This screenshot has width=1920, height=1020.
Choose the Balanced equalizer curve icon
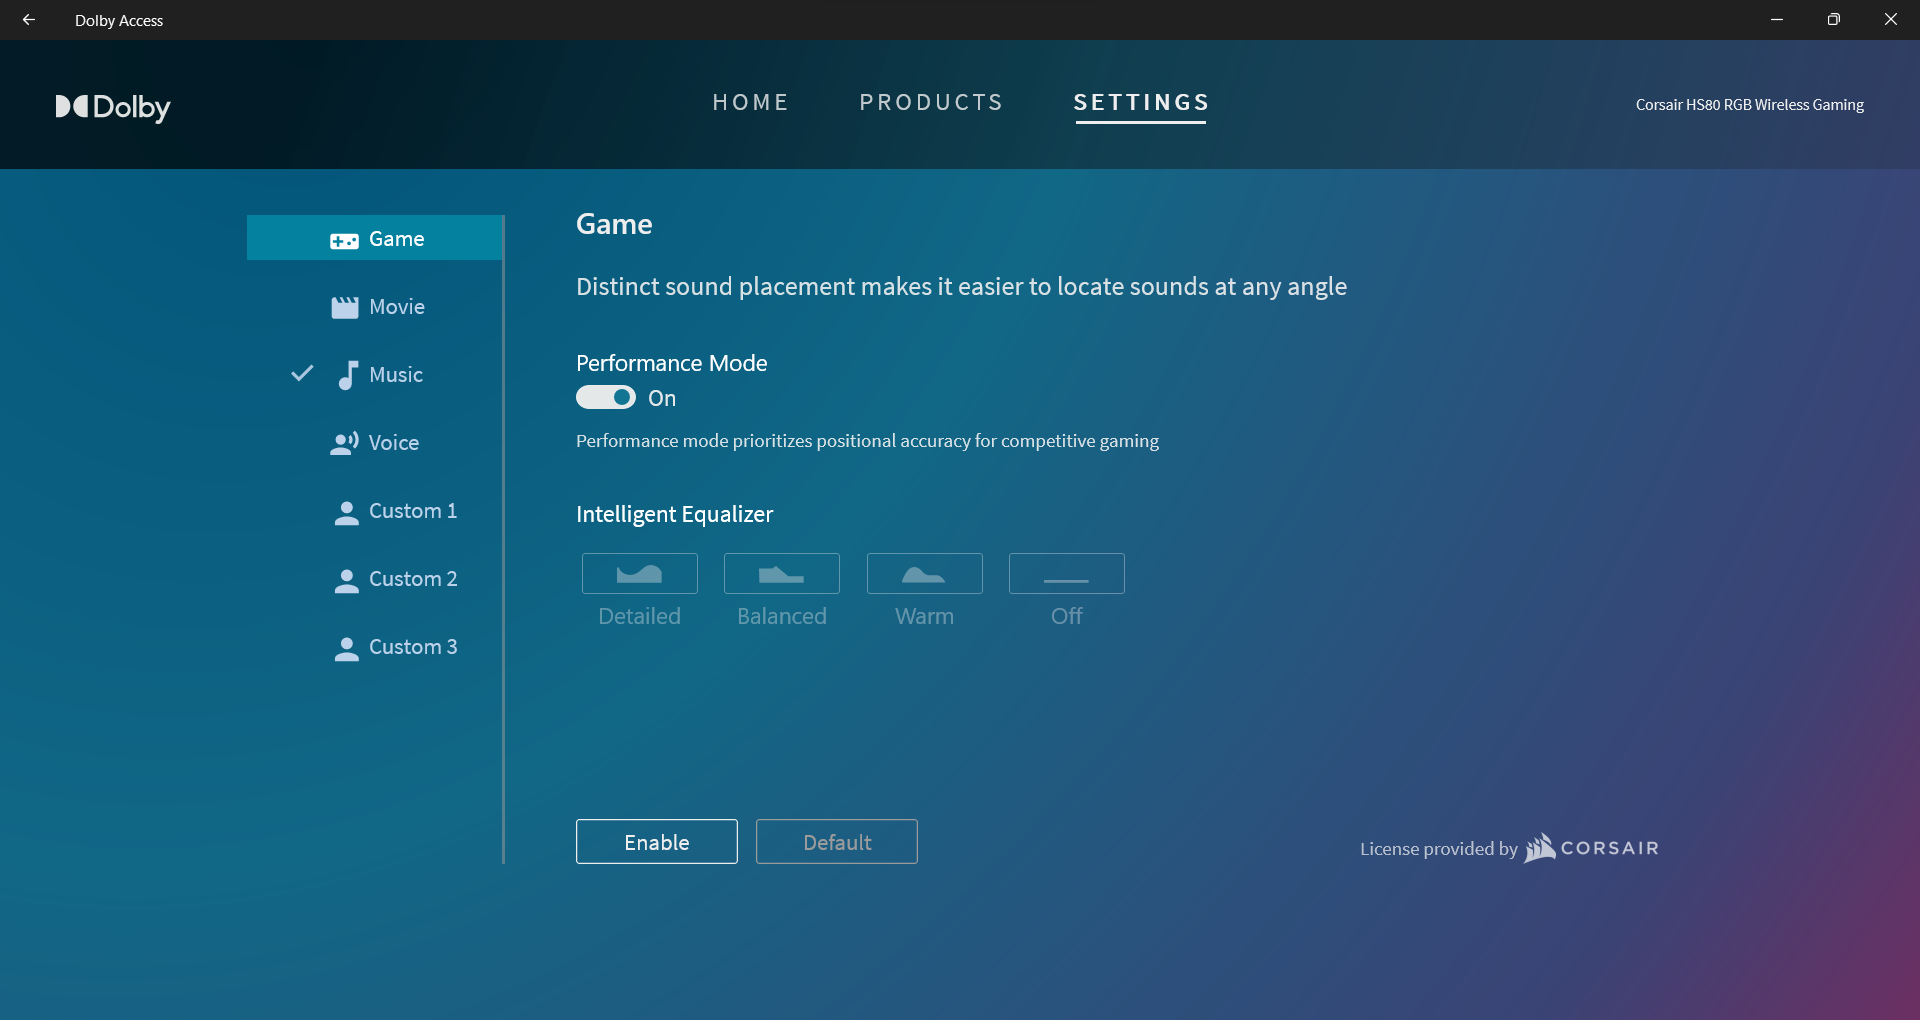[x=782, y=574]
